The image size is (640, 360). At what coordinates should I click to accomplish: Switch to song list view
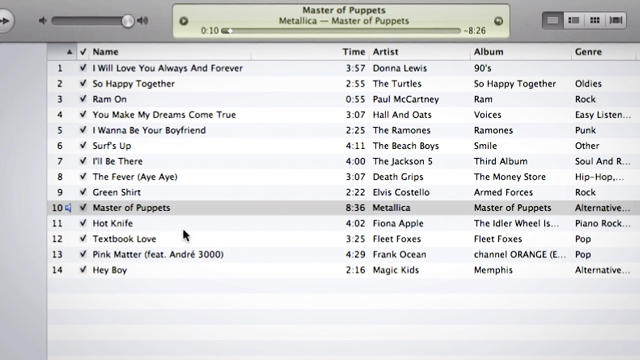[x=552, y=20]
